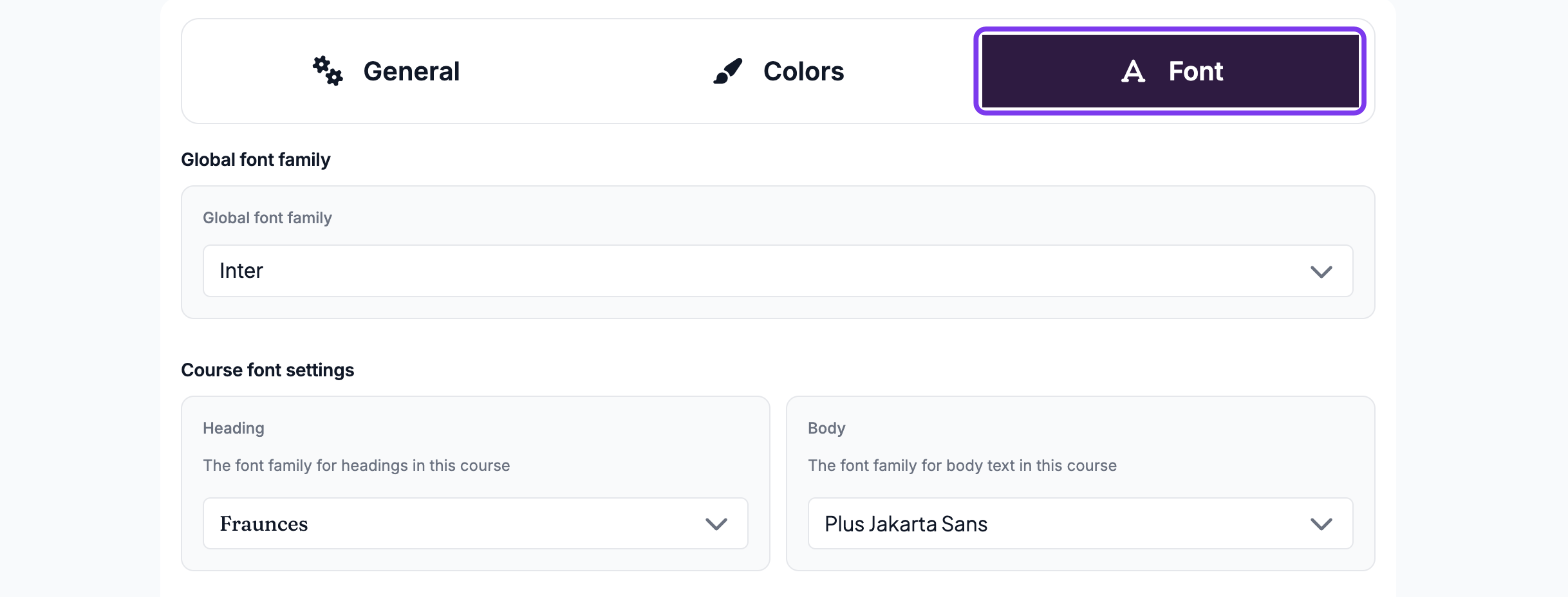Screen dimensions: 1568x597
Task: Click 'The font family for headings in this course'
Action: click(356, 465)
